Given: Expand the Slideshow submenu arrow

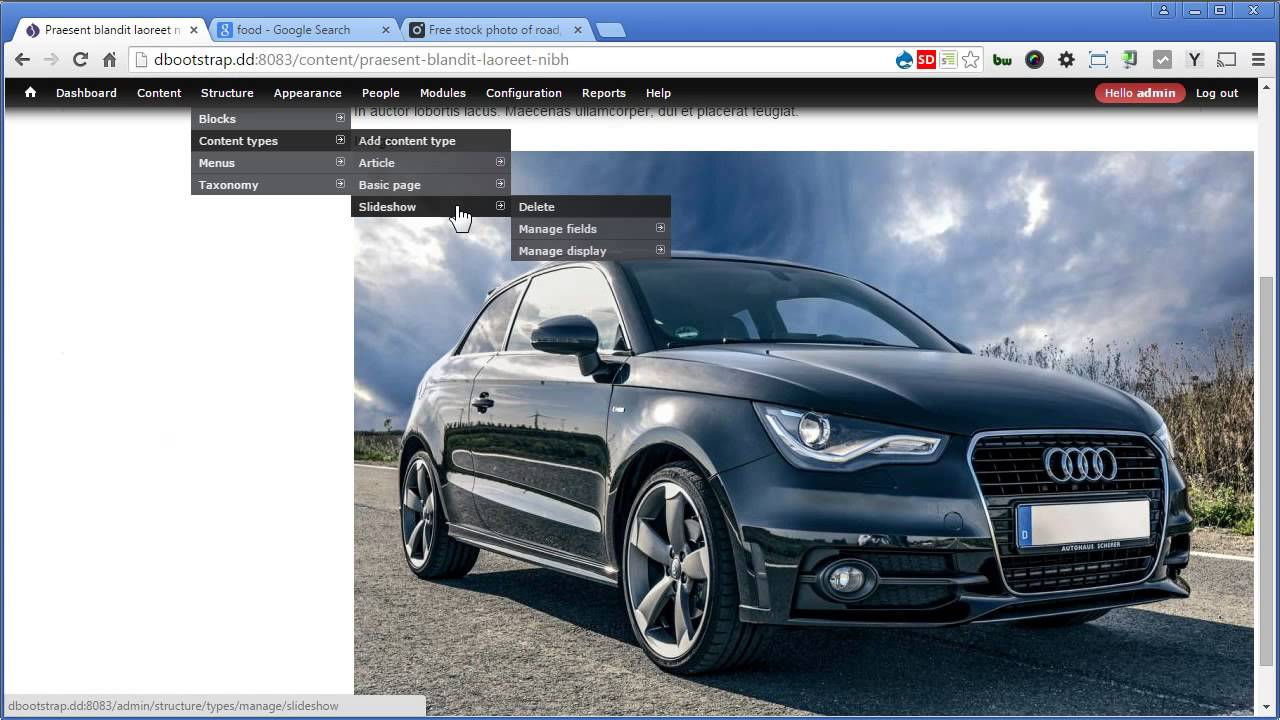Looking at the screenshot, I should (500, 206).
